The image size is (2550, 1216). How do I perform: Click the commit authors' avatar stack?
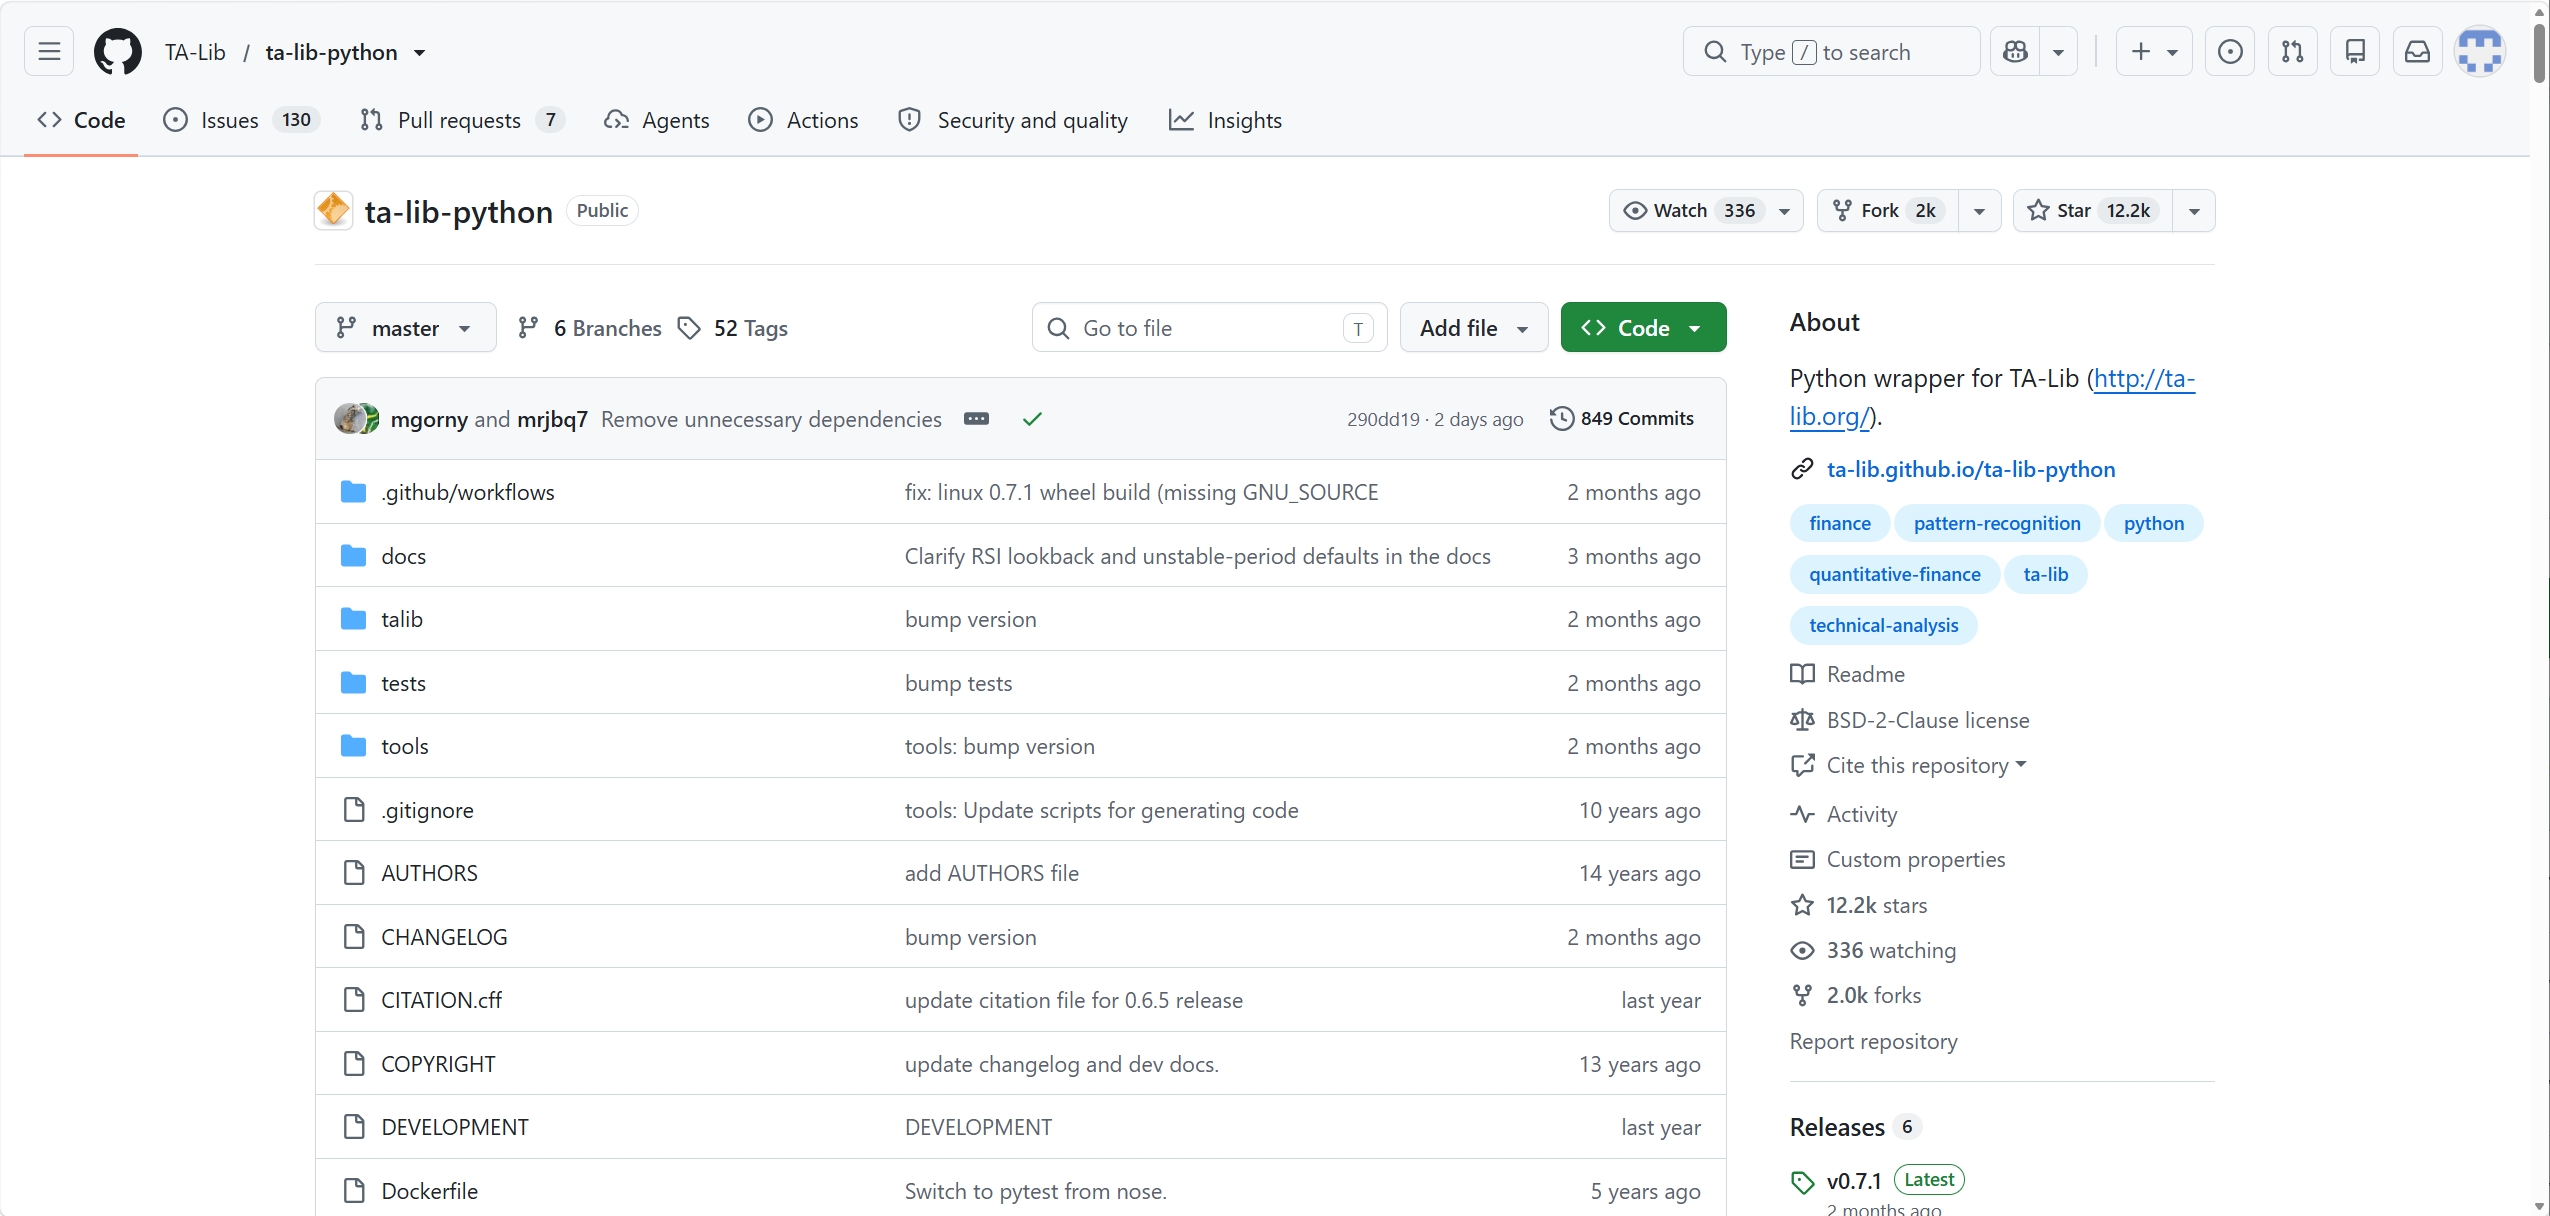(356, 418)
